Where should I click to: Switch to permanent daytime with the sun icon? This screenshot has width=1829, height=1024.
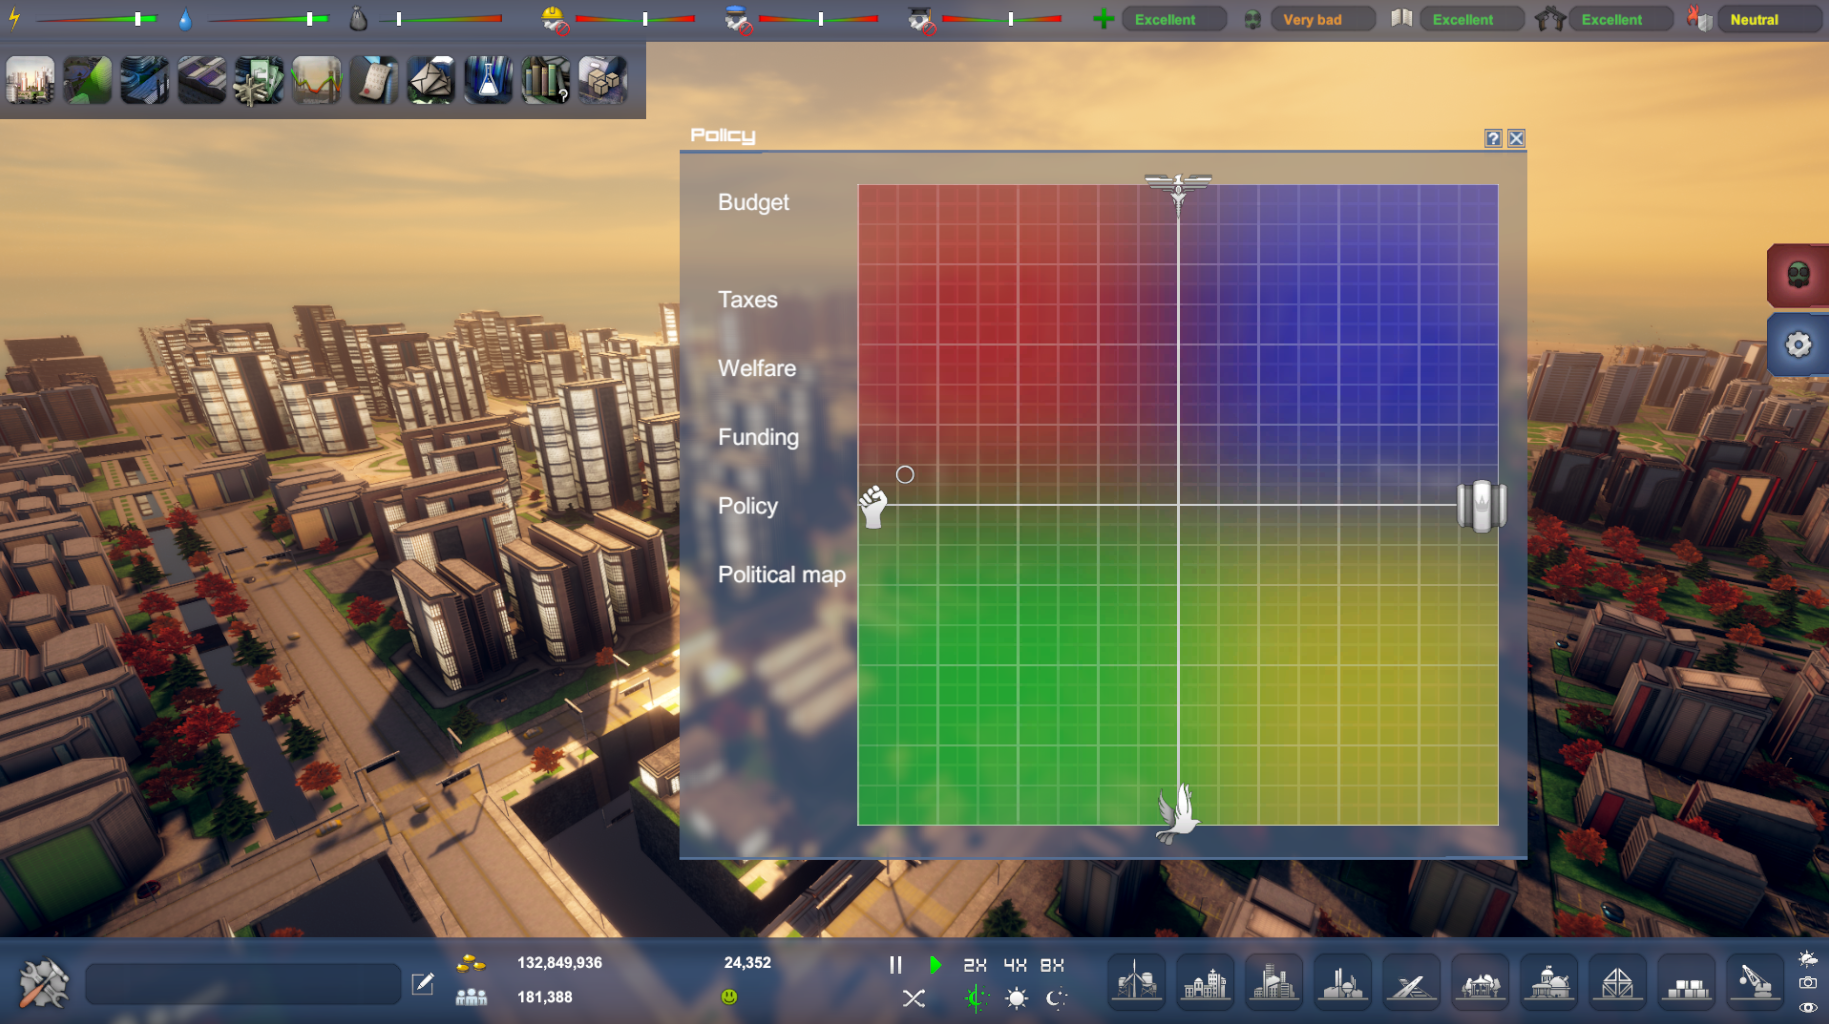click(1017, 998)
